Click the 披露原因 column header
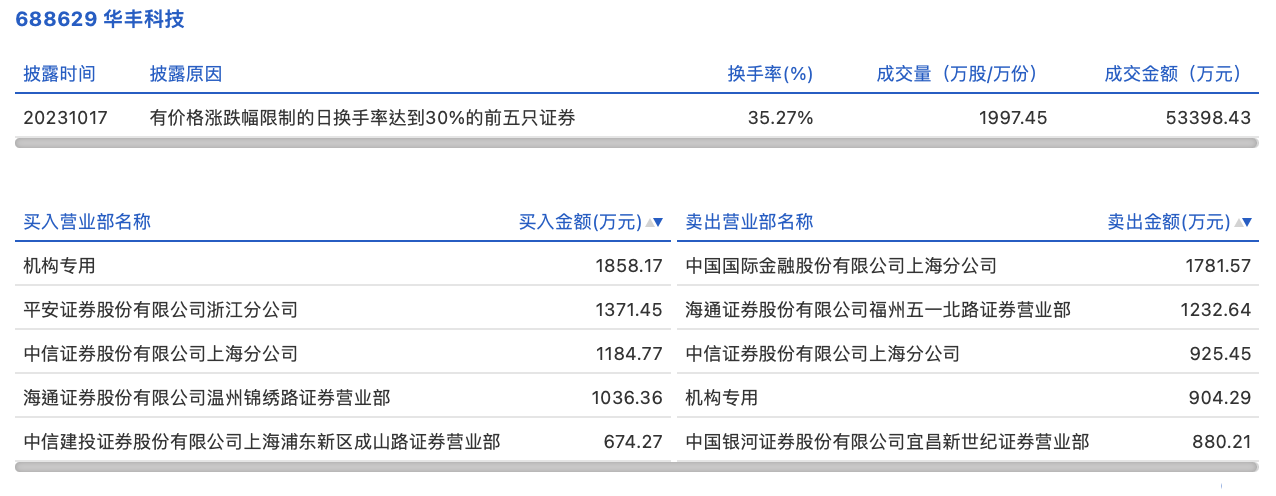Image resolution: width=1276 pixels, height=496 pixels. [186, 74]
